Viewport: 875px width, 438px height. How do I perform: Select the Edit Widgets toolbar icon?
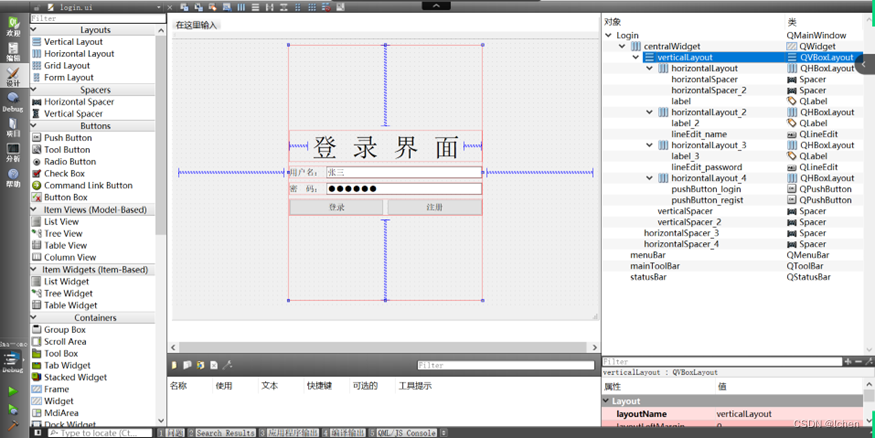click(184, 7)
